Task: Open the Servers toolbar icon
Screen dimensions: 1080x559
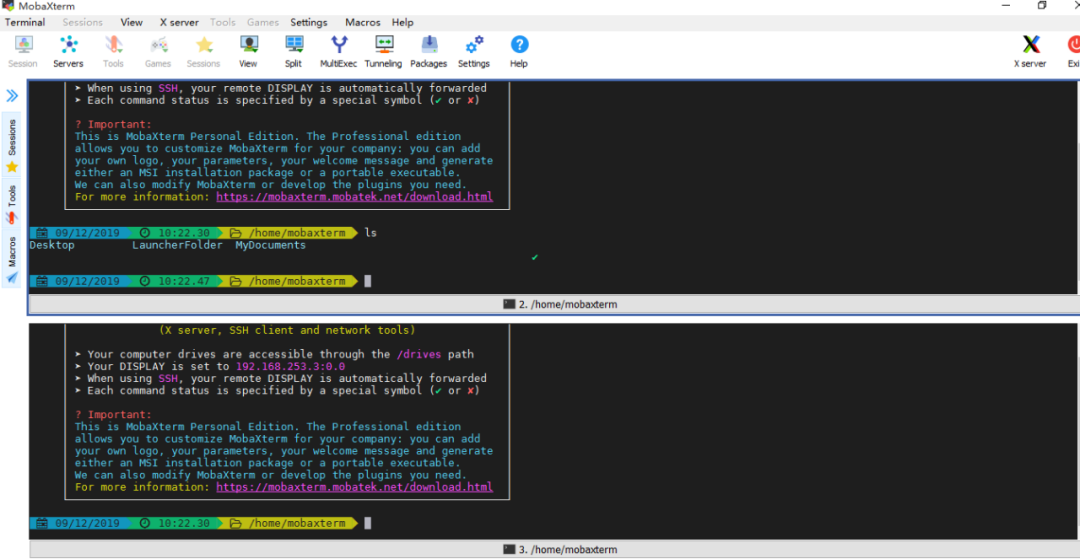Action: tap(68, 52)
